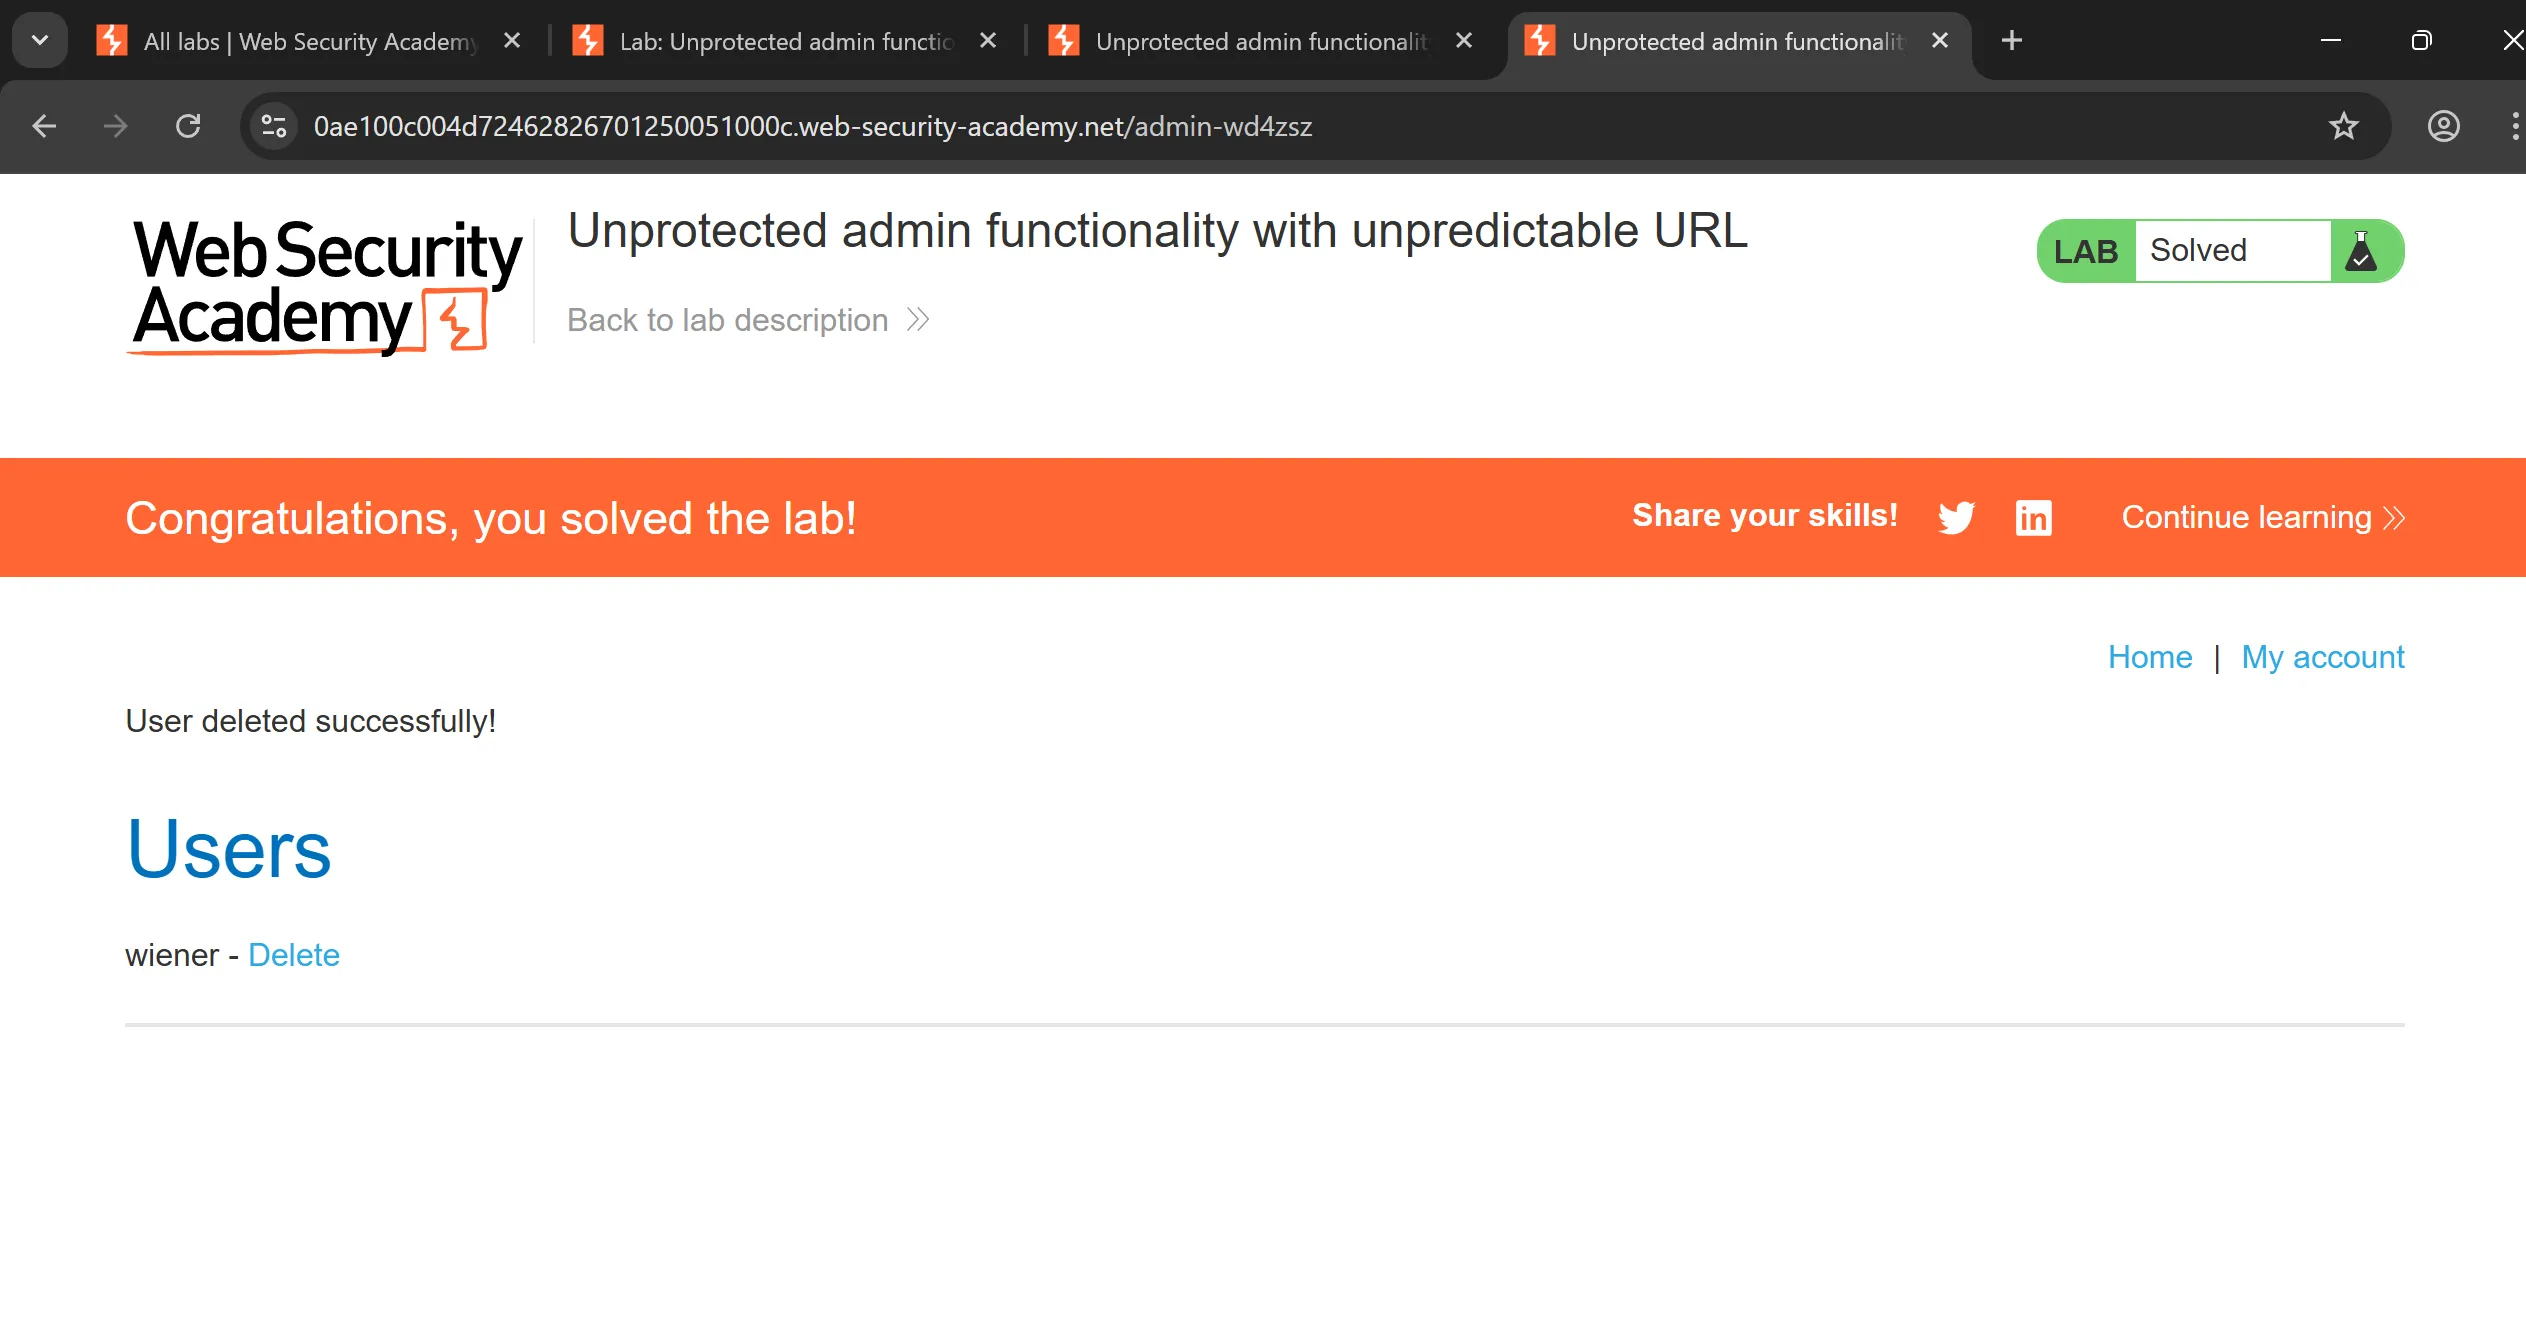The height and width of the screenshot is (1343, 2526).
Task: Bookmark this page with star icon
Action: [2344, 126]
